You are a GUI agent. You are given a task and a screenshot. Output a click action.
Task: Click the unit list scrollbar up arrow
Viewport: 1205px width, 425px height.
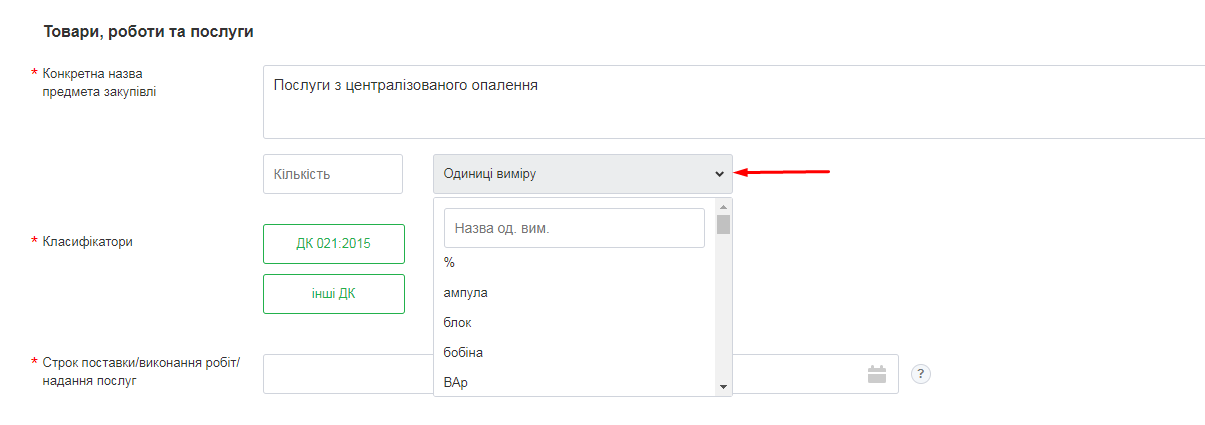click(x=723, y=206)
